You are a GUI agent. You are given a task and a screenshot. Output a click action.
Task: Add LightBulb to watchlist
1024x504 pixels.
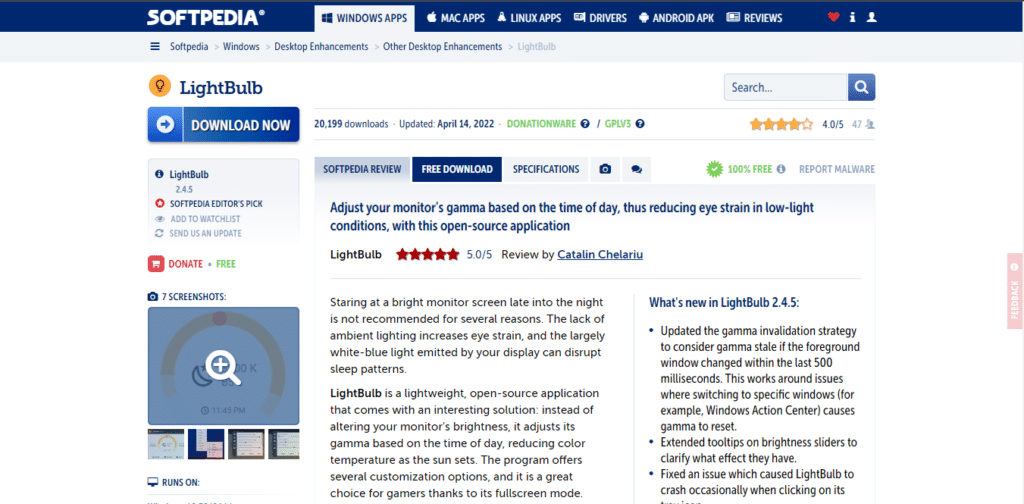click(x=204, y=218)
